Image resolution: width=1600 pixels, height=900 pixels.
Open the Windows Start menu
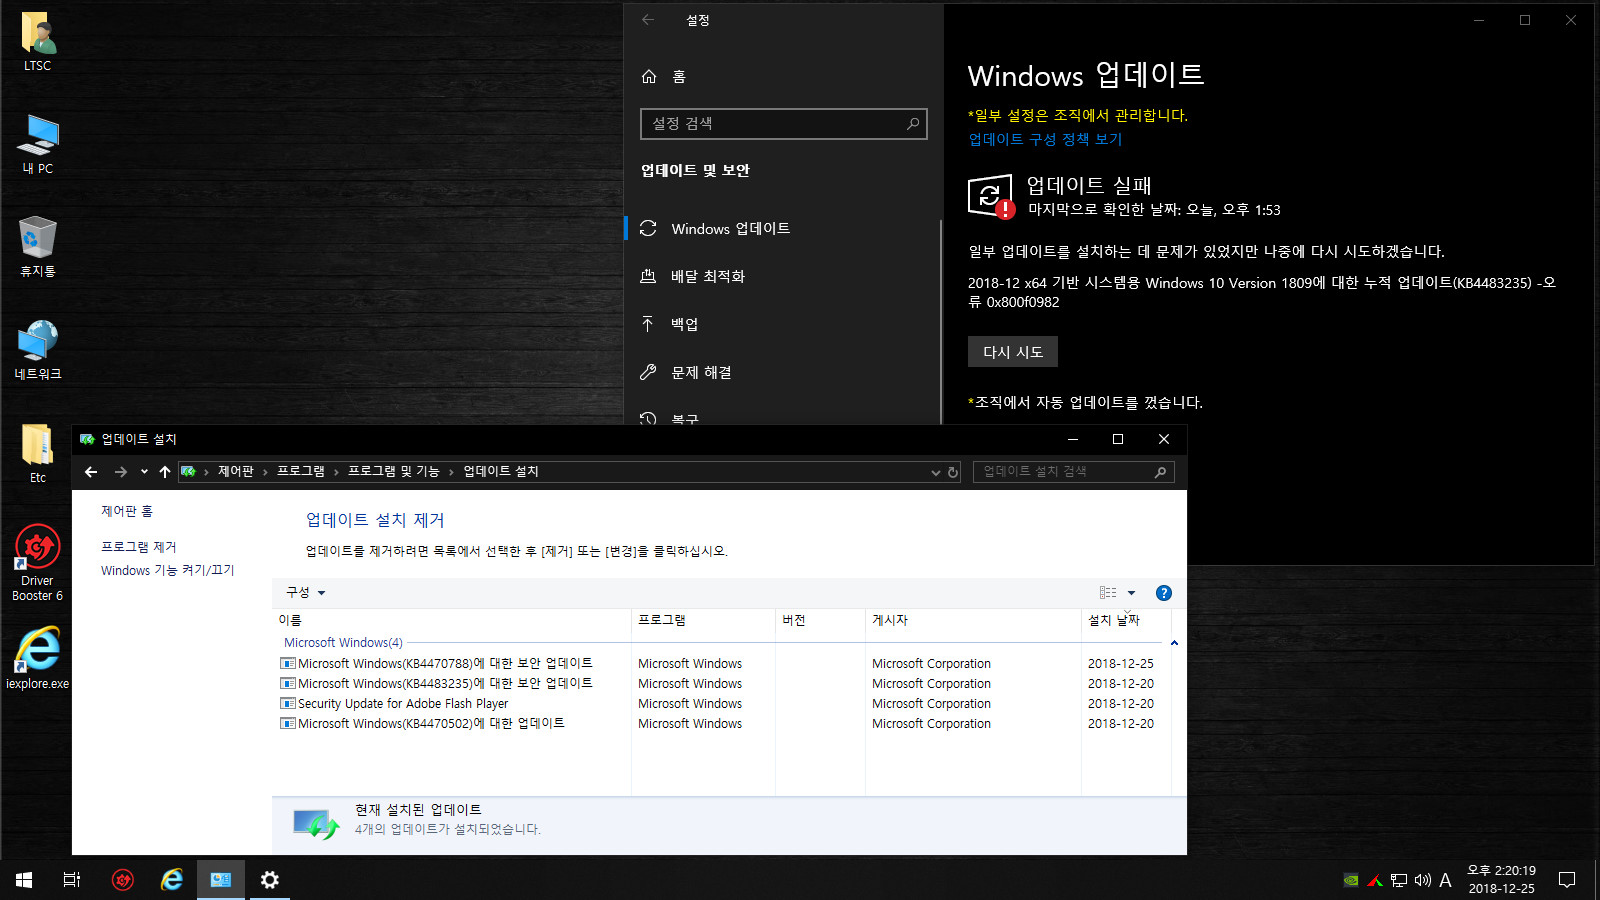point(24,880)
